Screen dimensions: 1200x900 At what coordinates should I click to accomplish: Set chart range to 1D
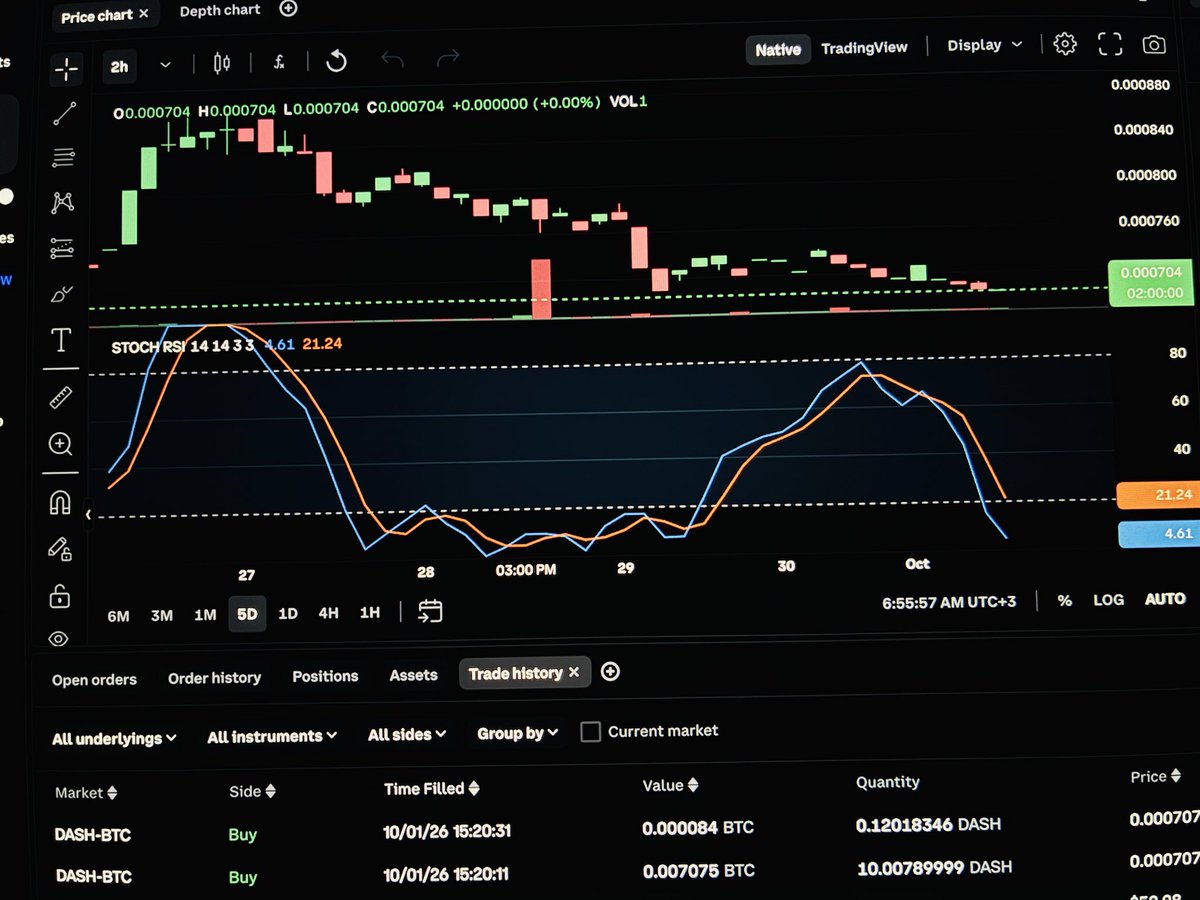click(x=288, y=613)
